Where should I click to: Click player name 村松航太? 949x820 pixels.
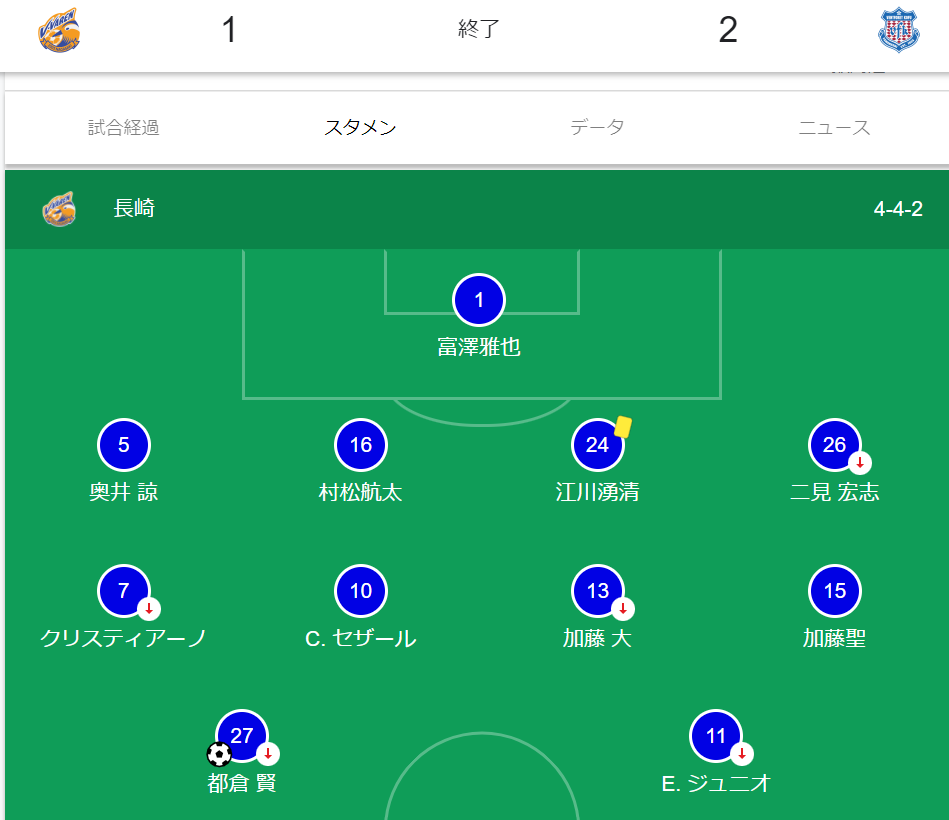(x=360, y=492)
